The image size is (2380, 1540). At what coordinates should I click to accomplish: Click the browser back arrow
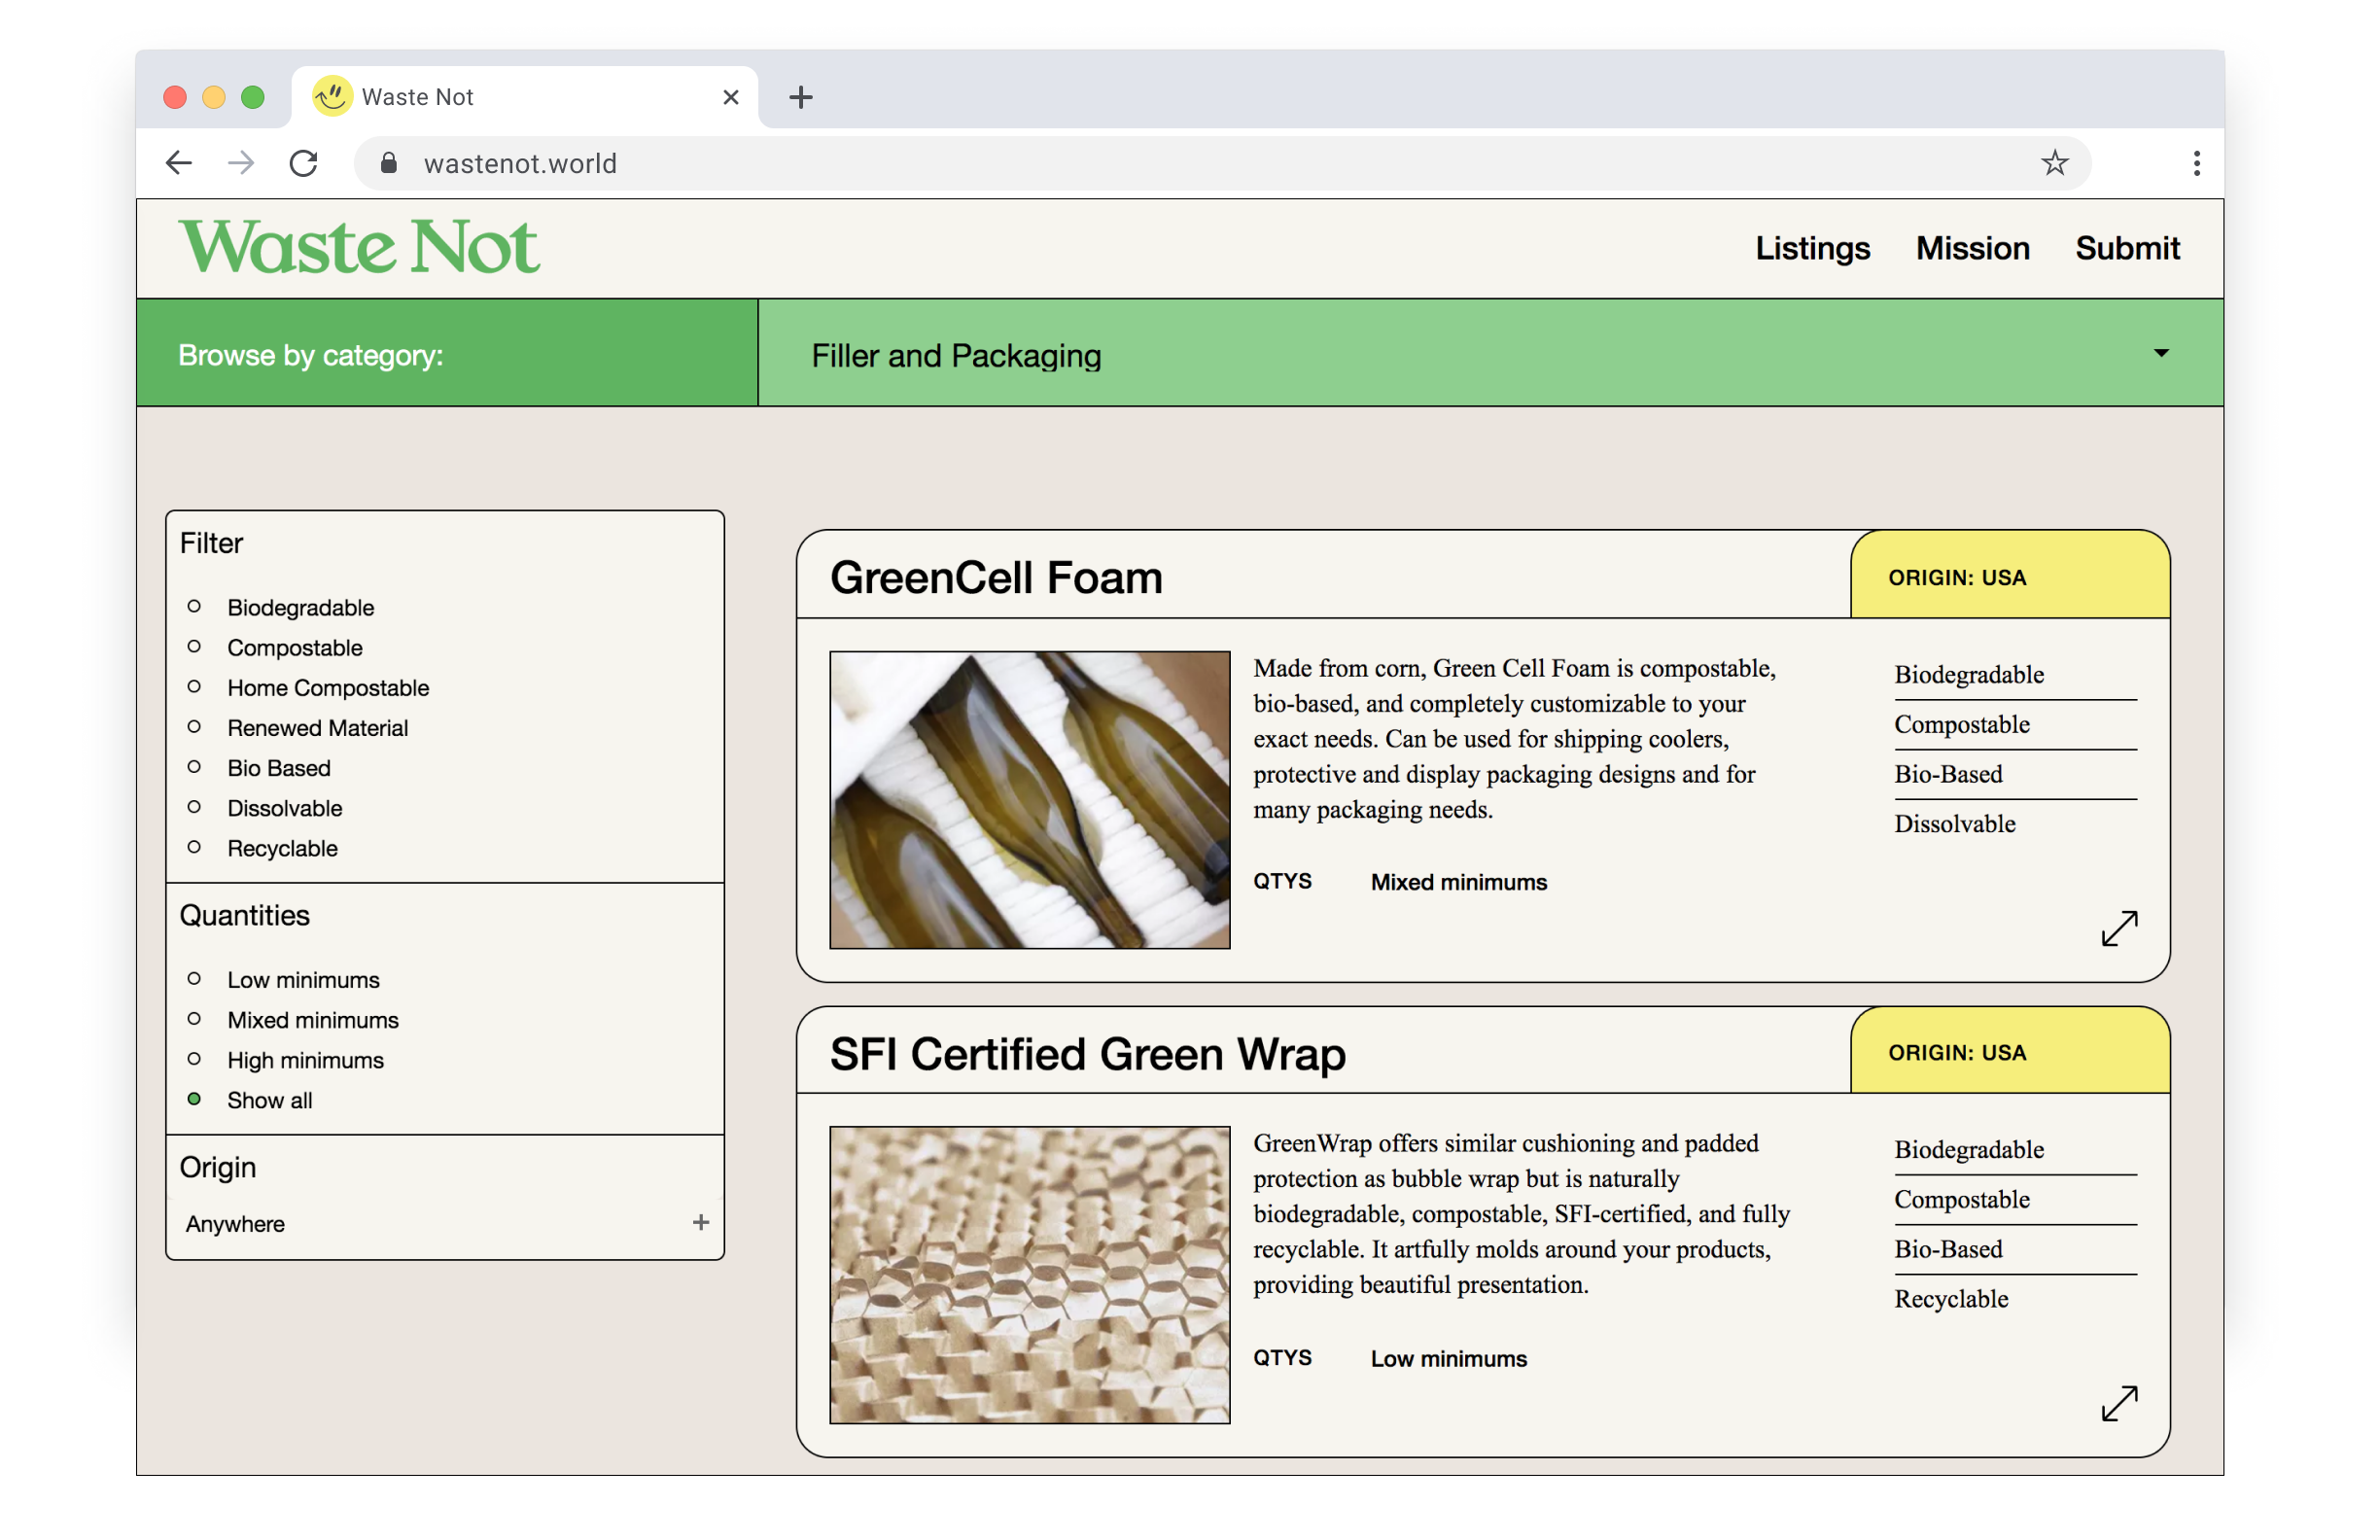tap(179, 163)
